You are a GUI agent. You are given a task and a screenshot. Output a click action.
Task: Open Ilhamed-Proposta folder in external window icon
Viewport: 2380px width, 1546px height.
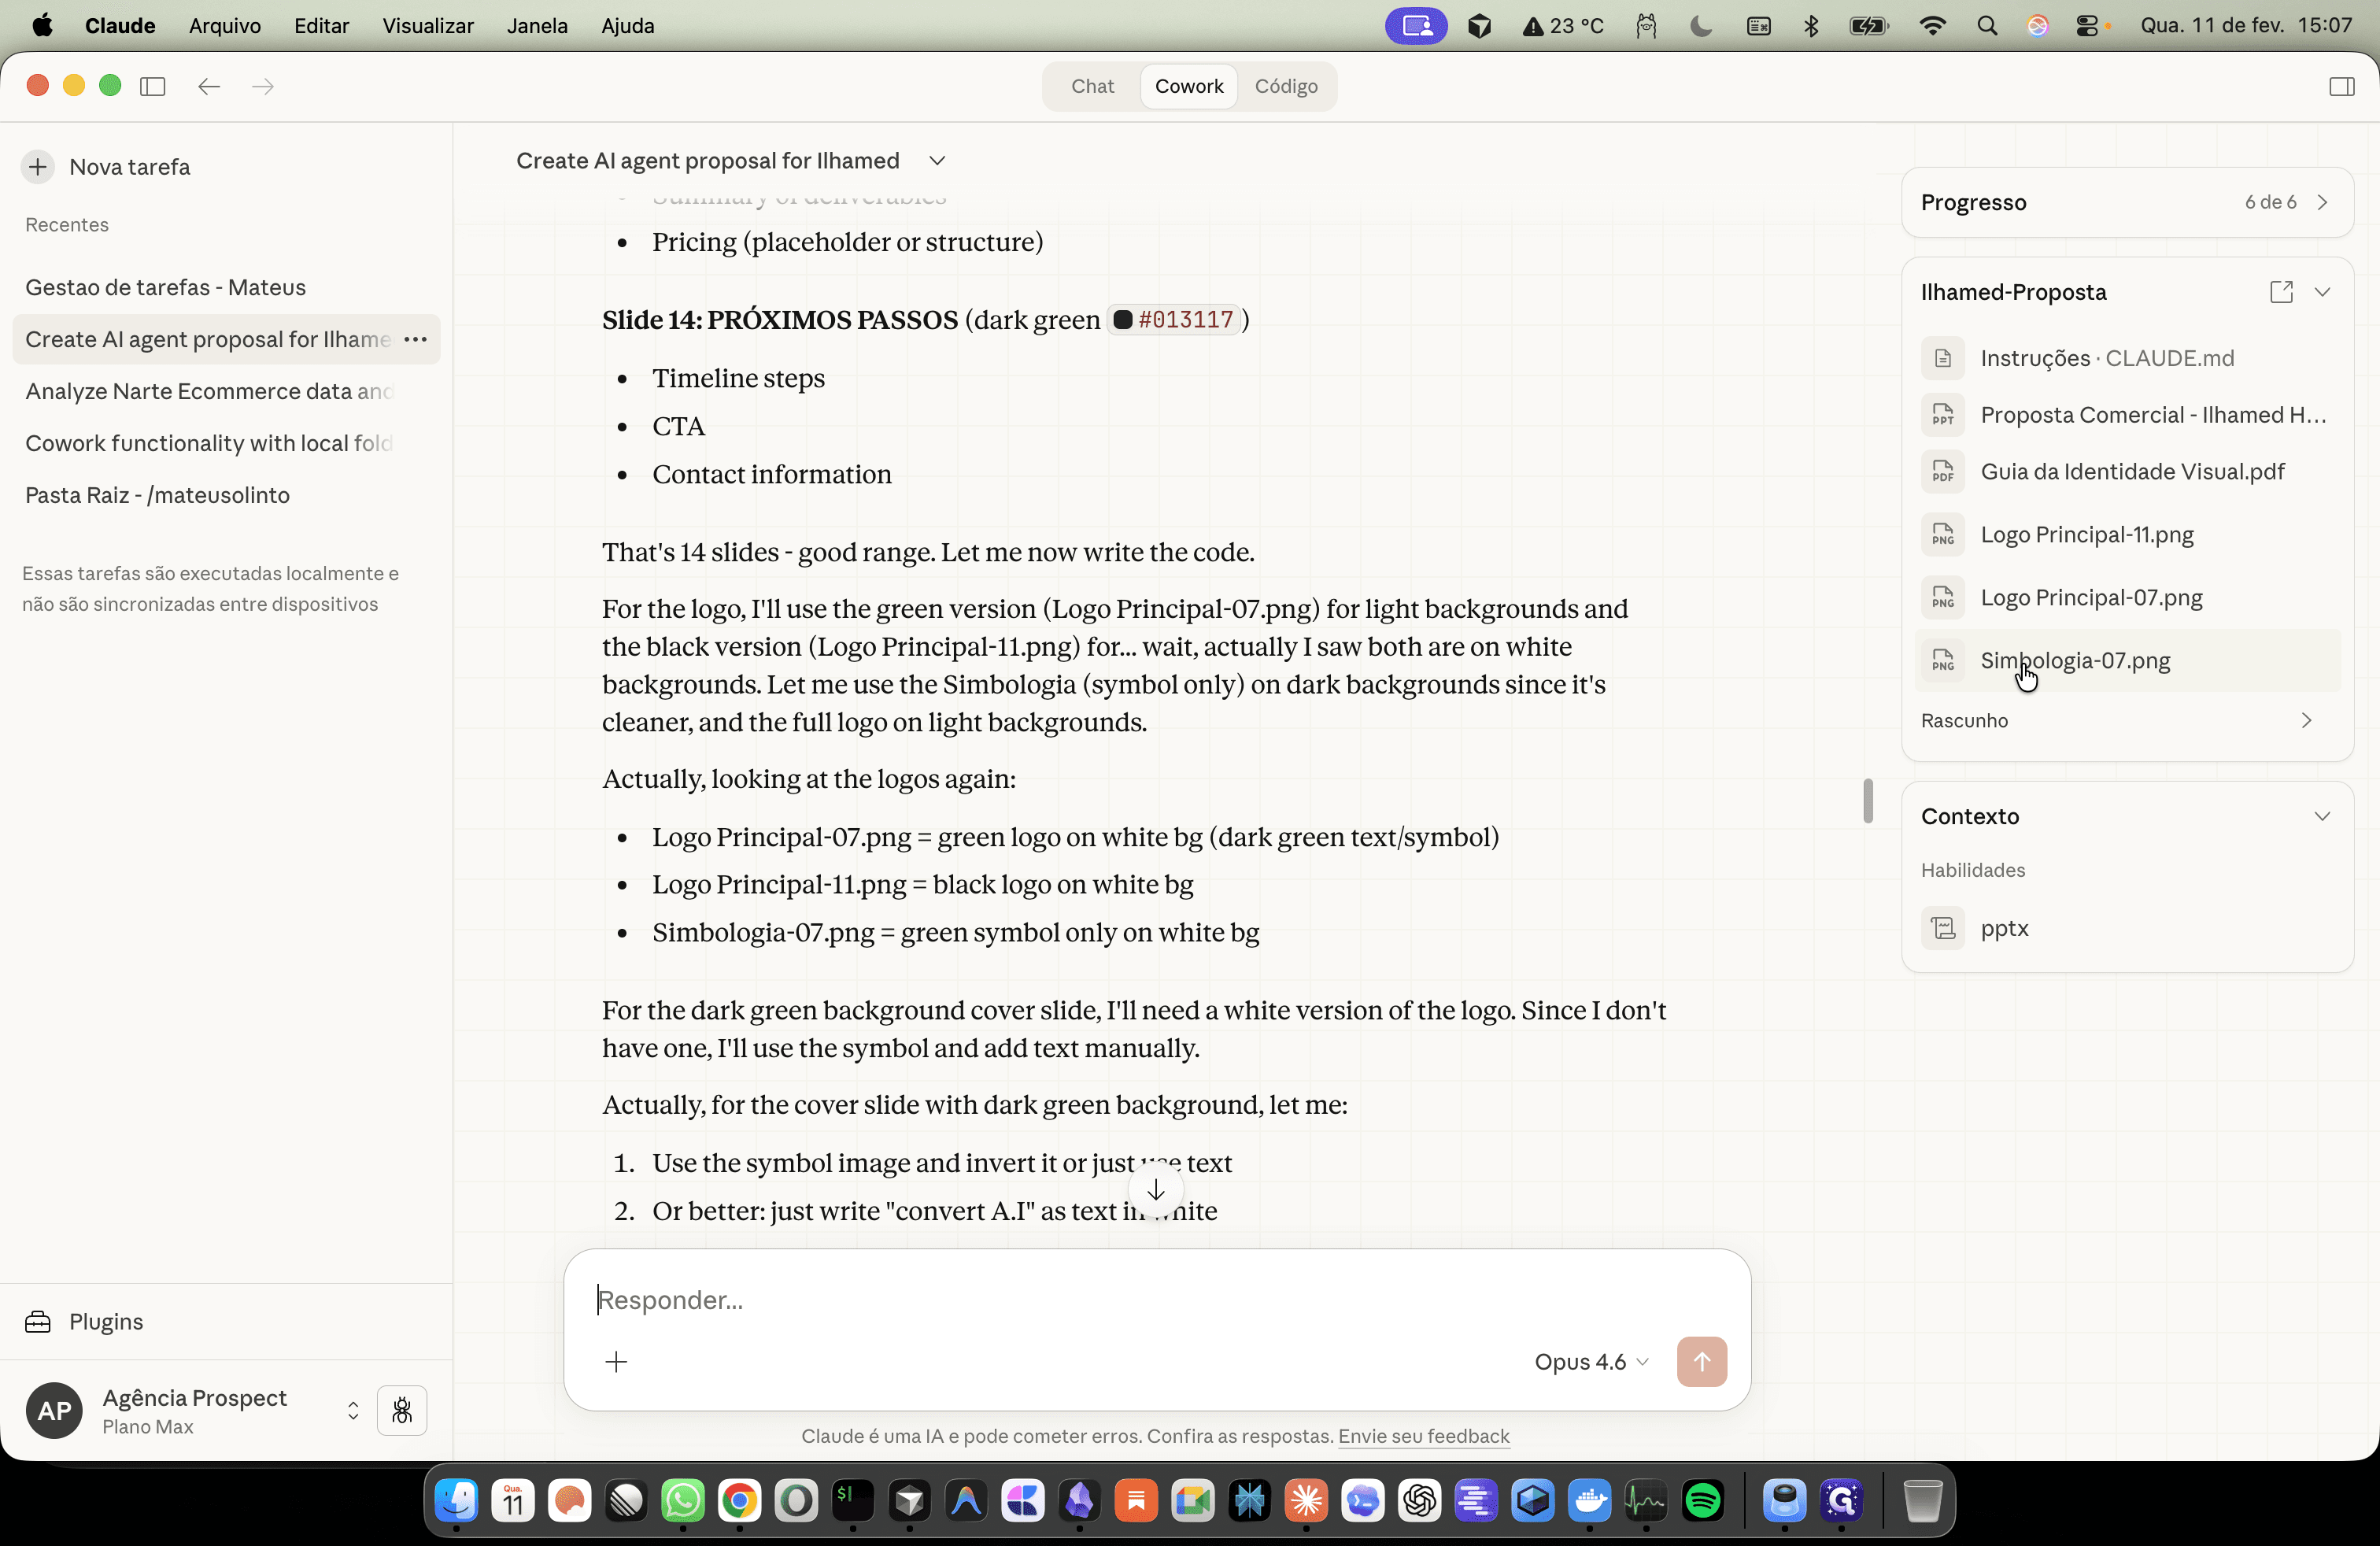click(x=2281, y=292)
